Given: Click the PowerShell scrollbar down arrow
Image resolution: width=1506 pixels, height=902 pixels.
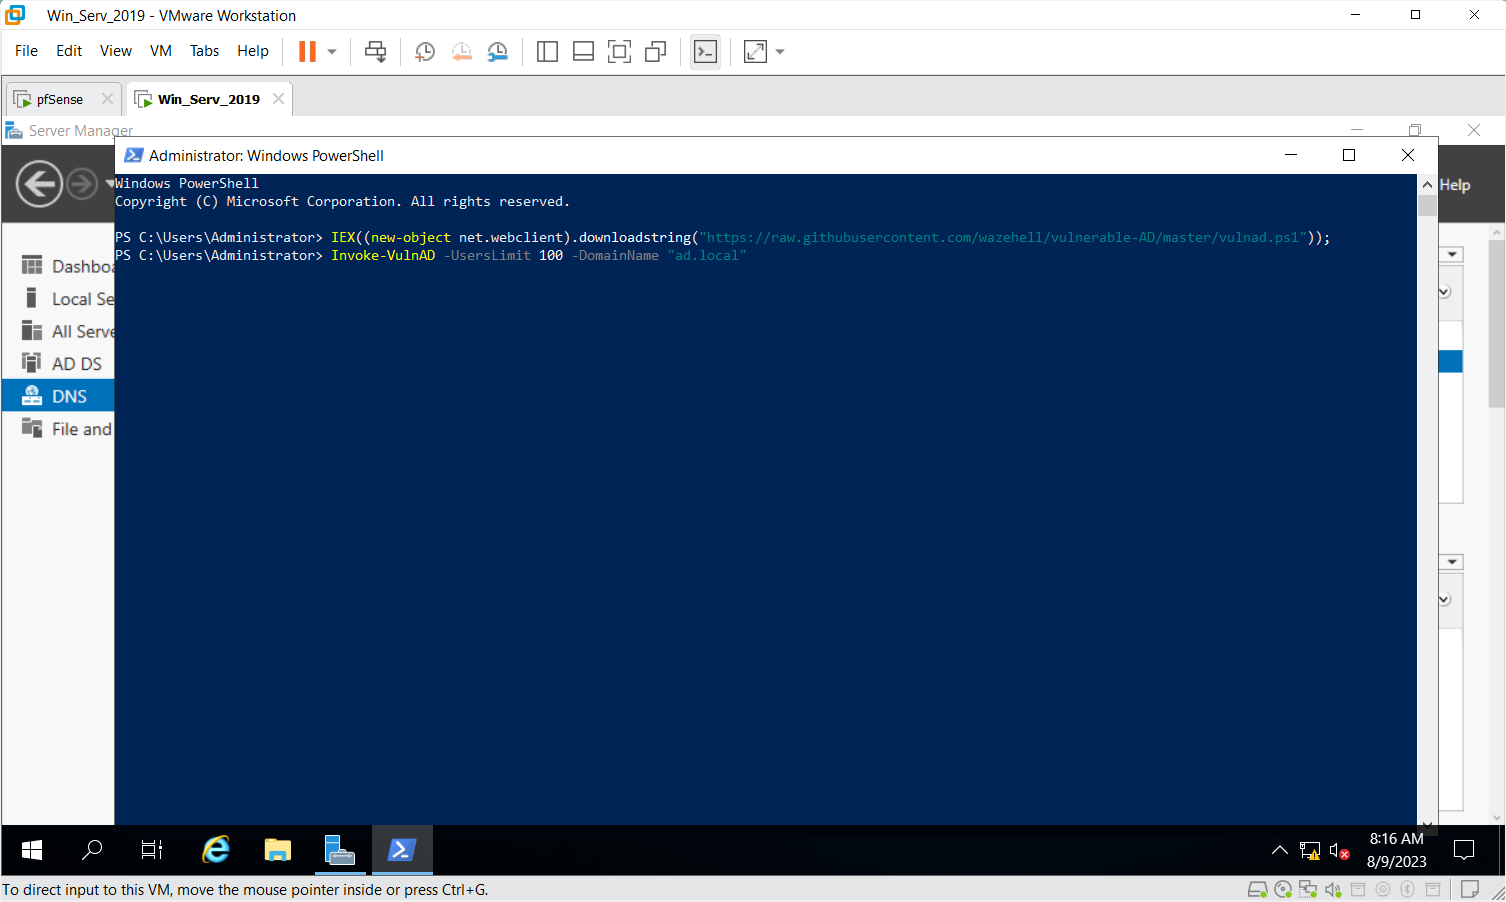Looking at the screenshot, I should click(1427, 826).
